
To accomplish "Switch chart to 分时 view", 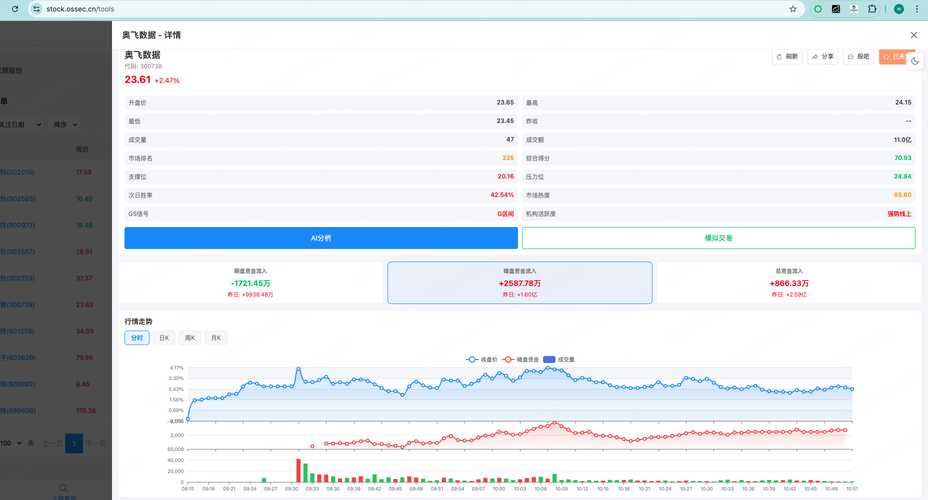I will point(137,338).
